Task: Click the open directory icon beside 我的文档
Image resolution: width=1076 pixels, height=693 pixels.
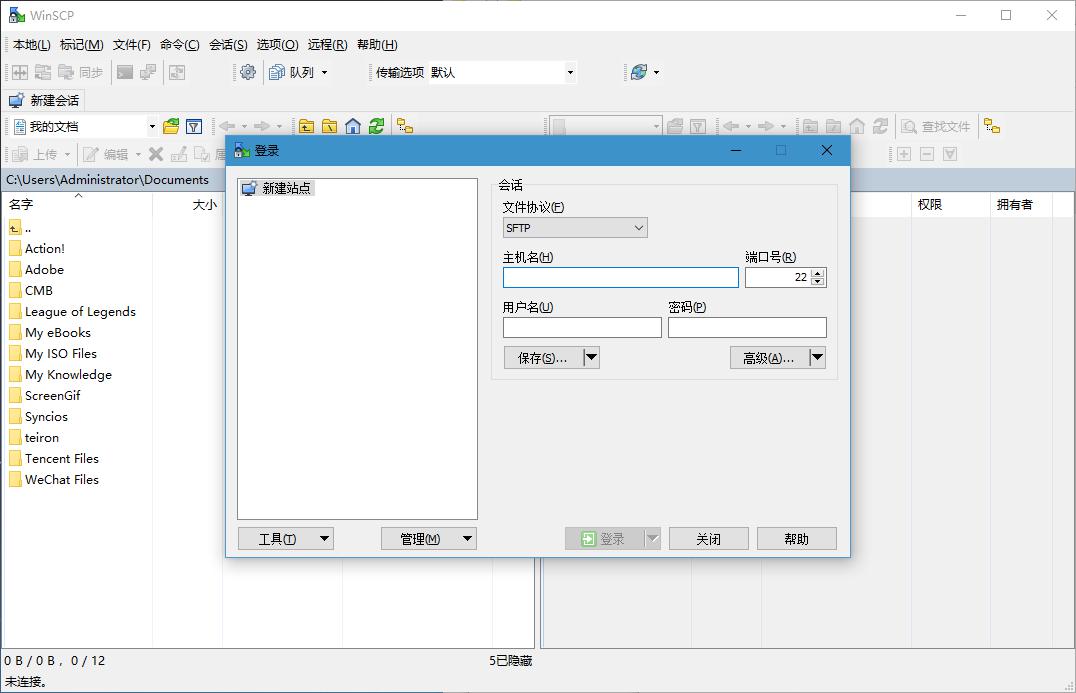Action: pyautogui.click(x=171, y=126)
